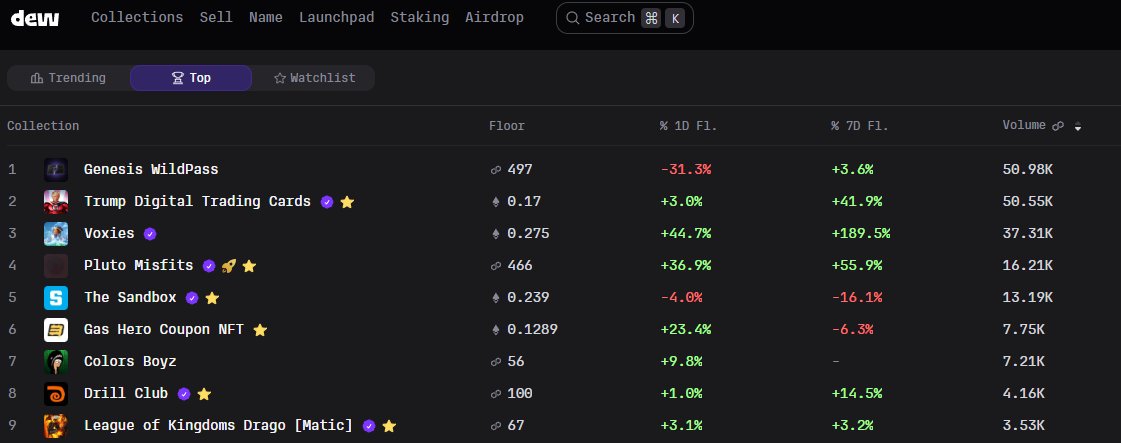This screenshot has height=443, width=1121.
Task: Click the Pluto Misfits thumbnail
Action: (56, 266)
